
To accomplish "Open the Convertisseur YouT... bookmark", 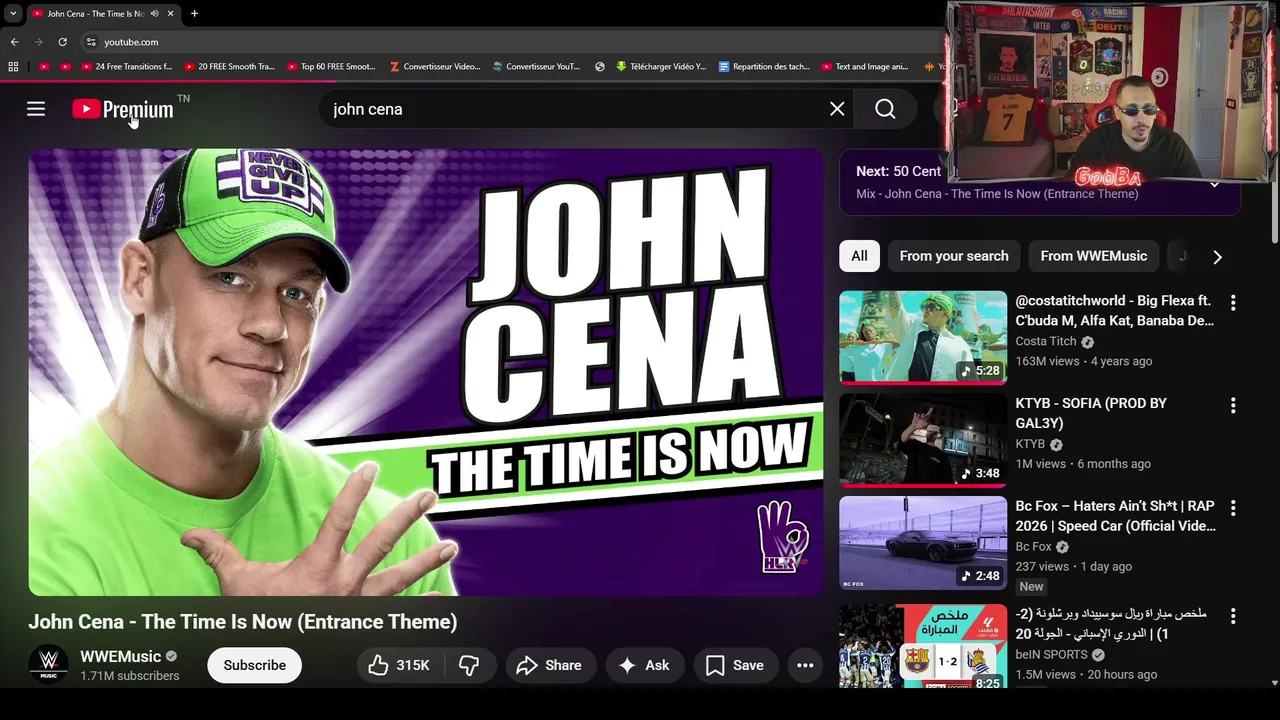I will (x=536, y=67).
